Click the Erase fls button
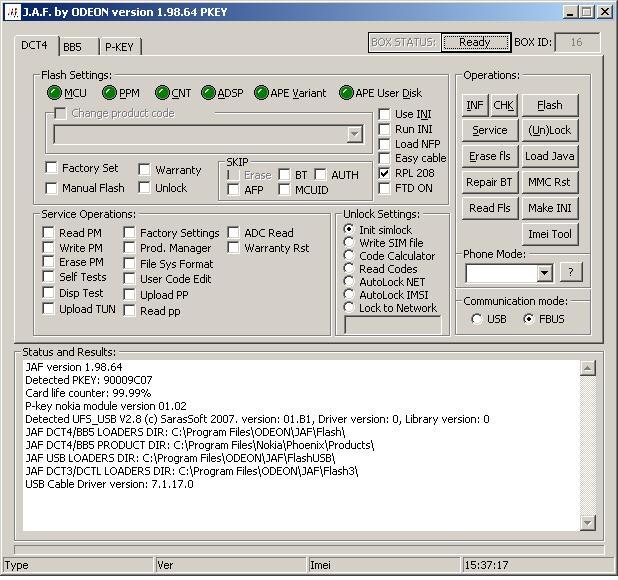This screenshot has height=580, width=618. [x=490, y=156]
